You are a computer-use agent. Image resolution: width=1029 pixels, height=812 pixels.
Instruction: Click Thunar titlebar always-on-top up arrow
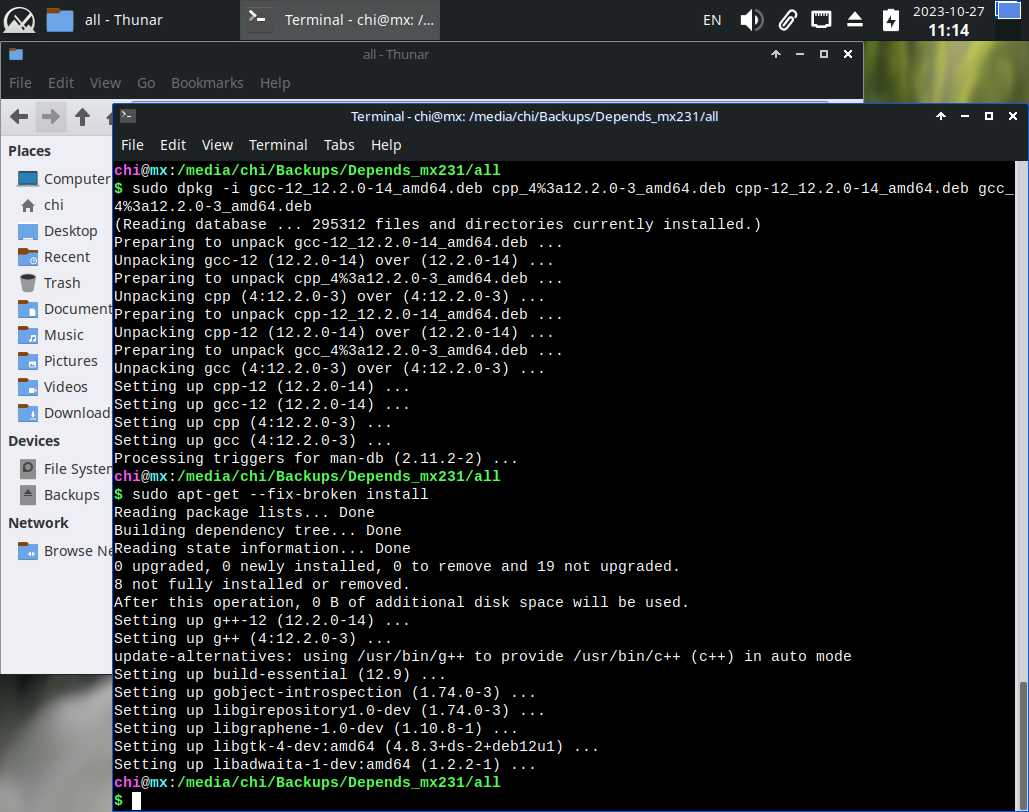[x=776, y=54]
